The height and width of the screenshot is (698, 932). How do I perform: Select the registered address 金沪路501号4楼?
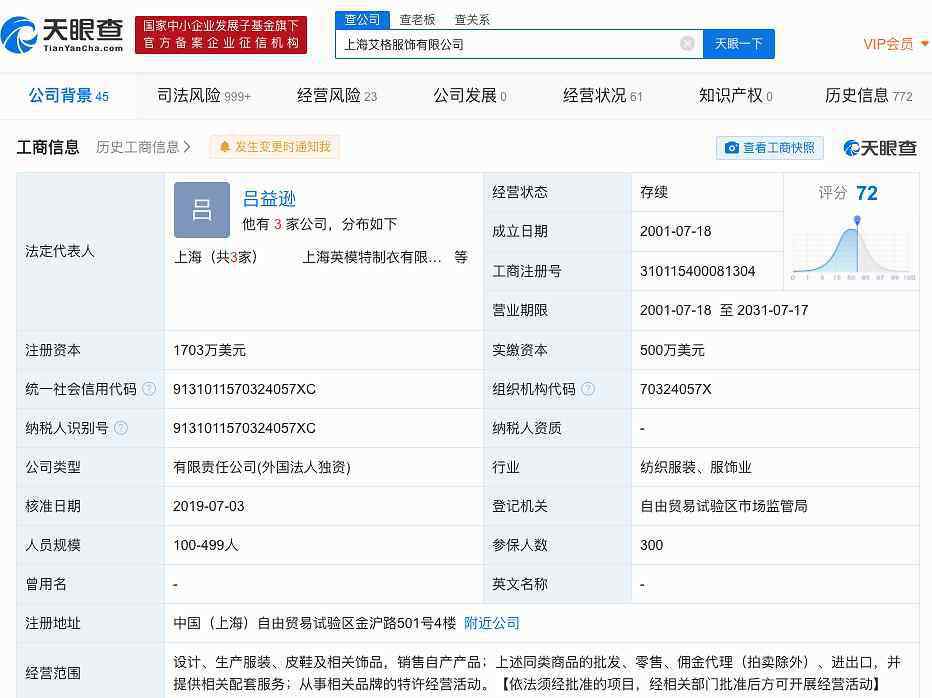tap(314, 623)
